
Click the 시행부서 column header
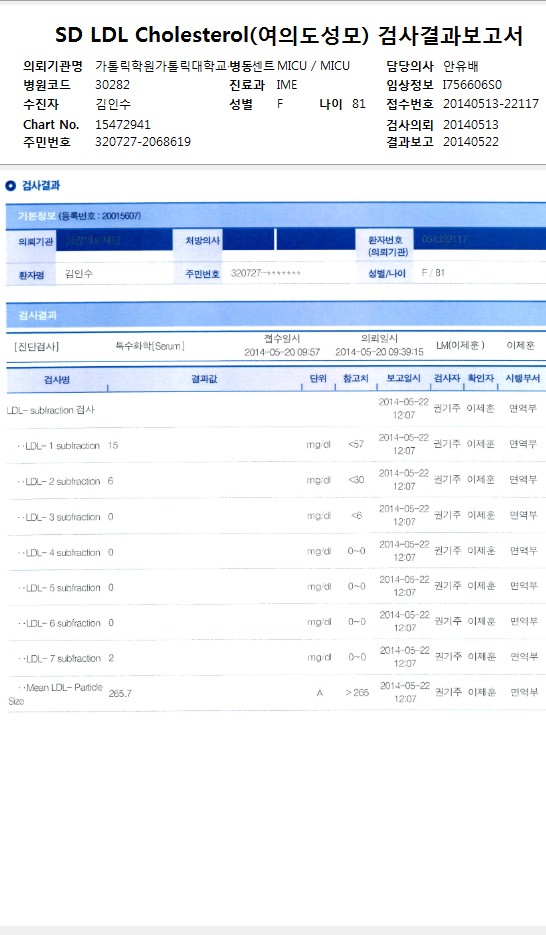pos(522,379)
